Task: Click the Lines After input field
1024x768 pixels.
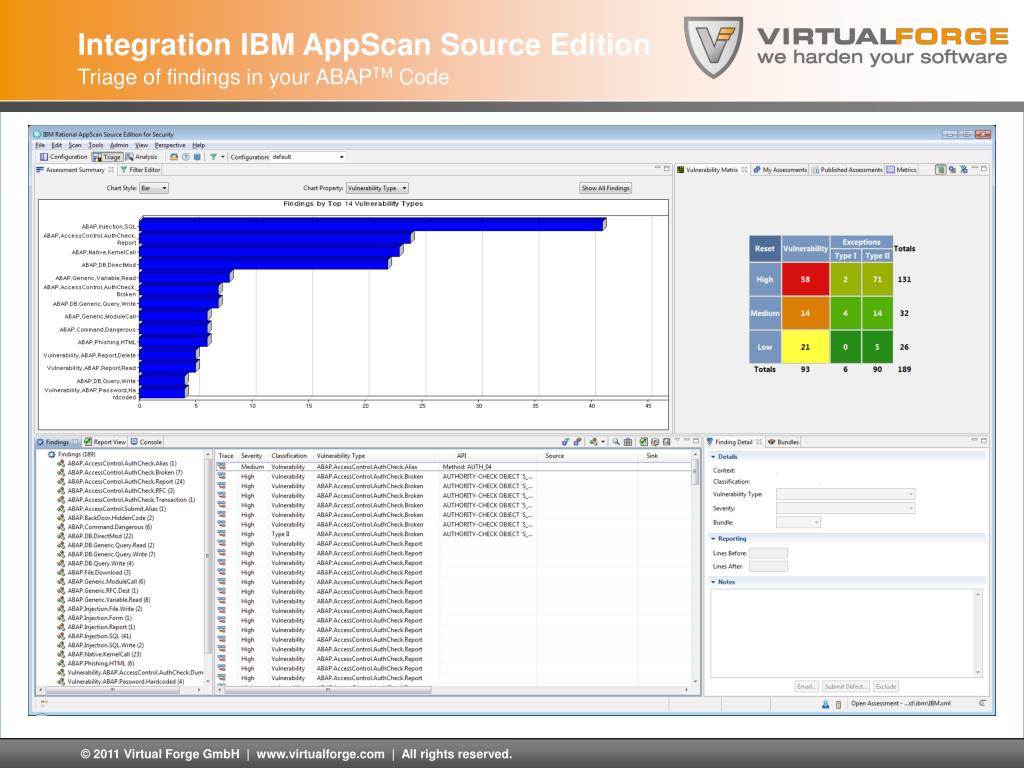Action: click(x=768, y=566)
